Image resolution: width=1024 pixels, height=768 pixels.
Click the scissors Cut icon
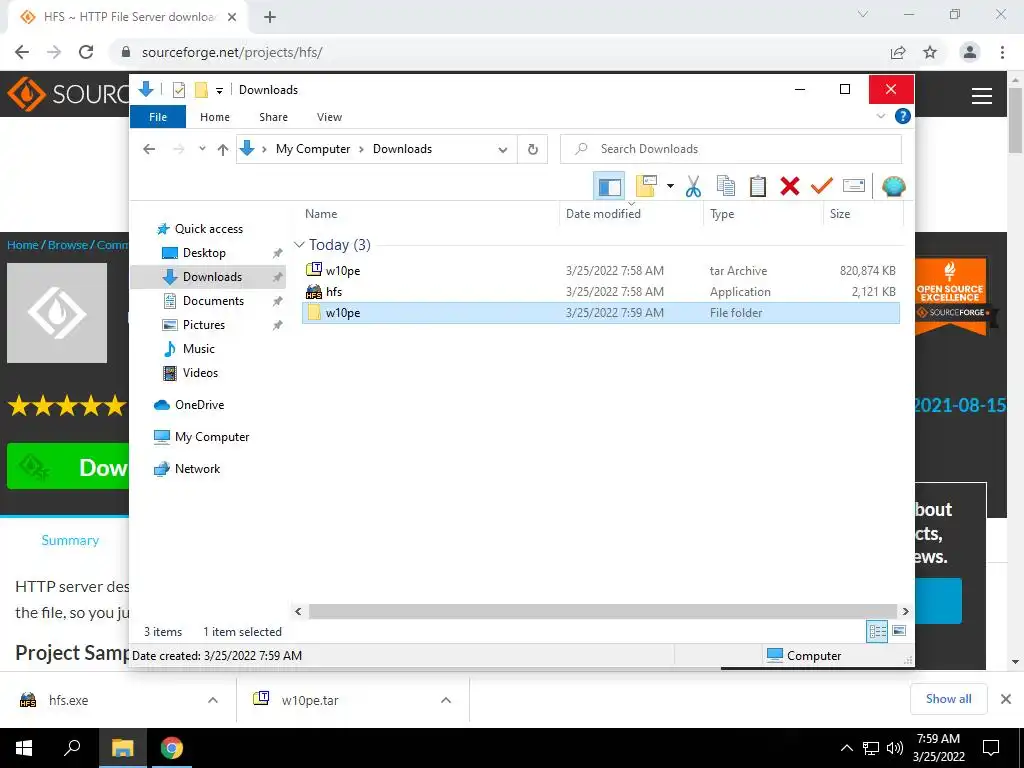coord(693,186)
